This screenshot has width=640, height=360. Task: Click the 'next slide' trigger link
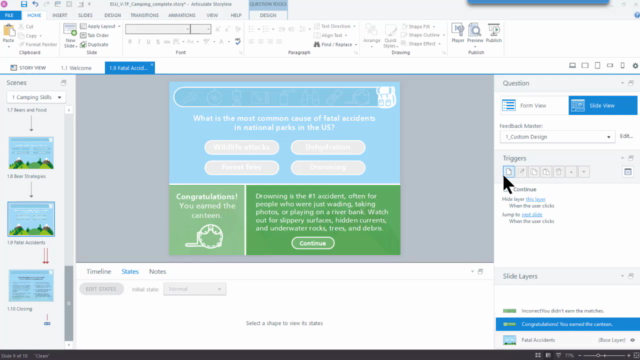coord(532,215)
